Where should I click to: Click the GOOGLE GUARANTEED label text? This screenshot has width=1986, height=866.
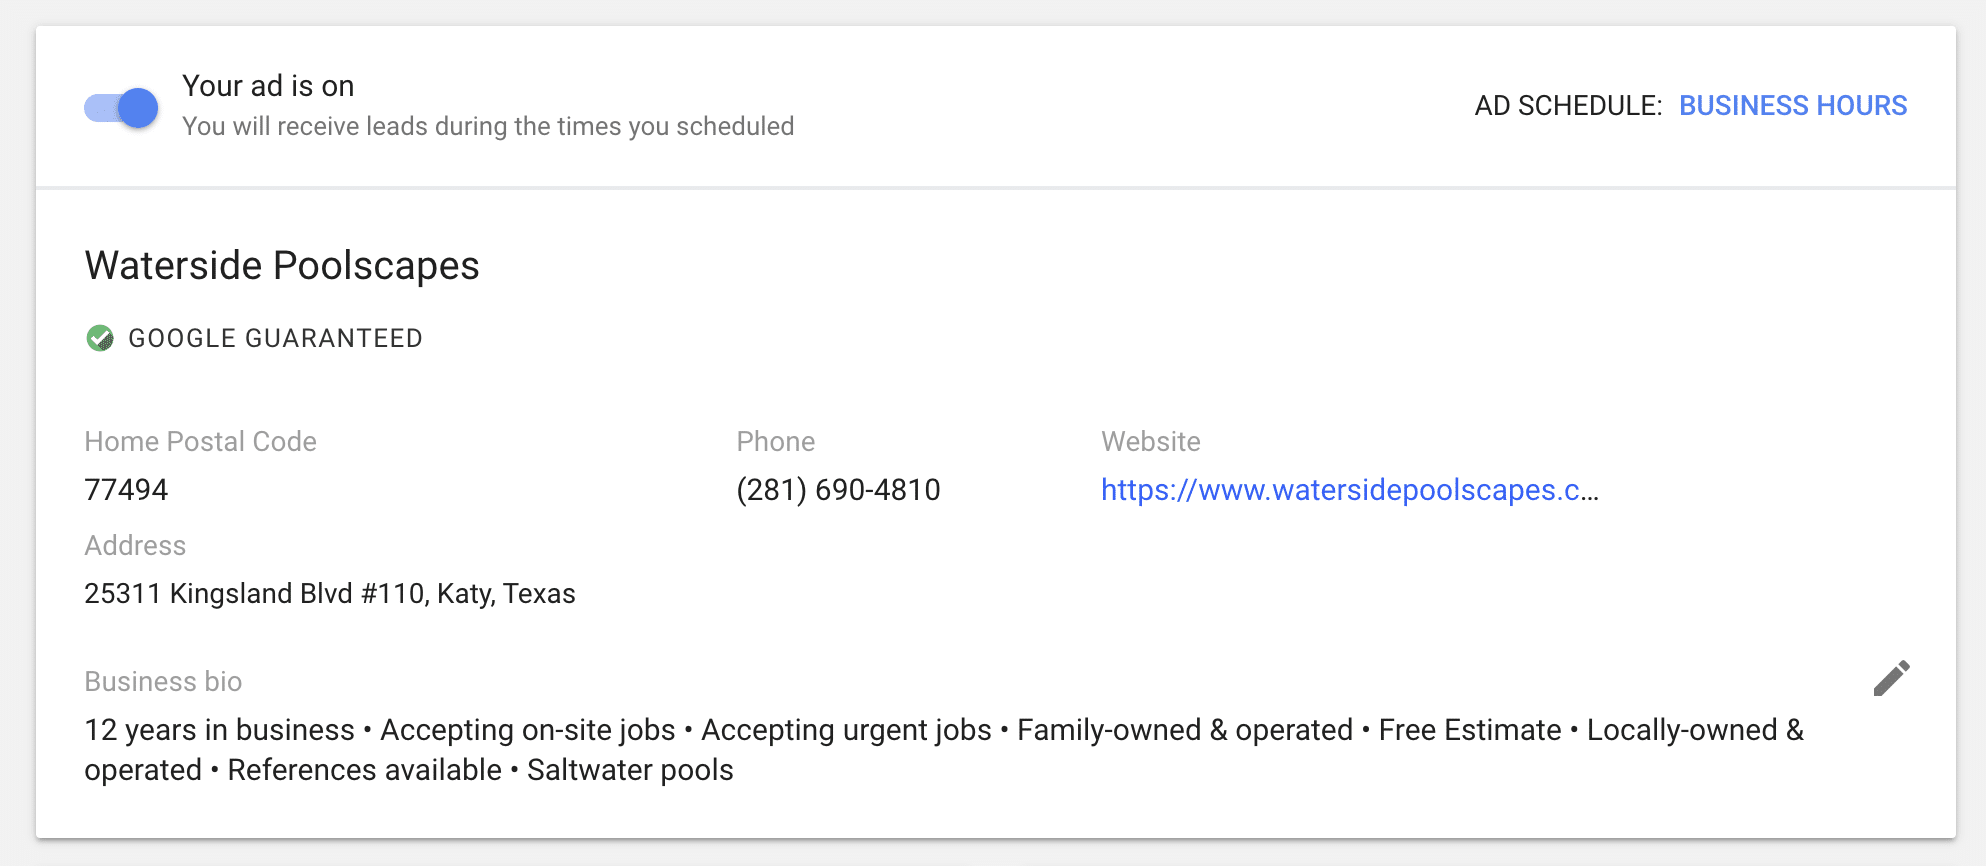(276, 338)
